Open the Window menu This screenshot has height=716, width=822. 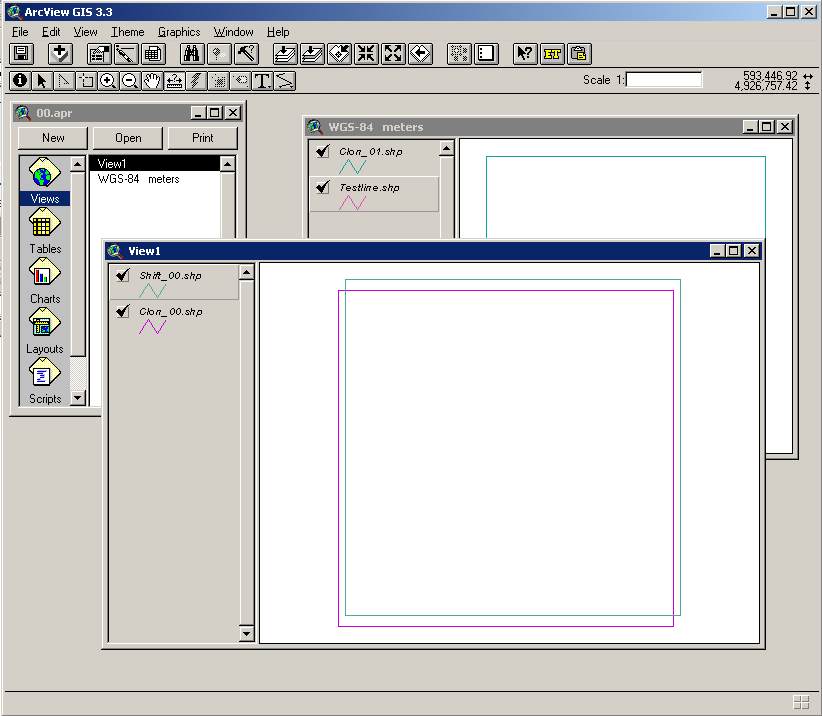pyautogui.click(x=233, y=32)
